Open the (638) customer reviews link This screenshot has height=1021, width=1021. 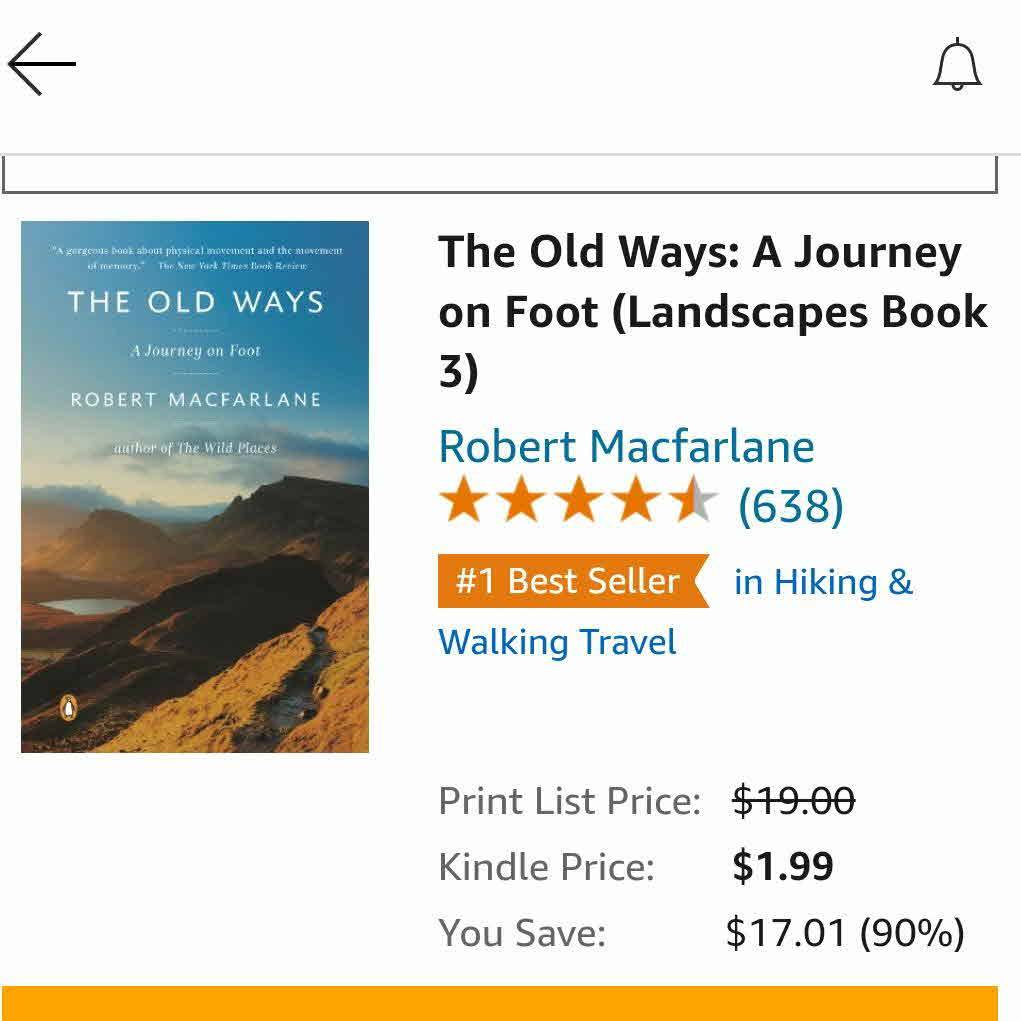790,505
